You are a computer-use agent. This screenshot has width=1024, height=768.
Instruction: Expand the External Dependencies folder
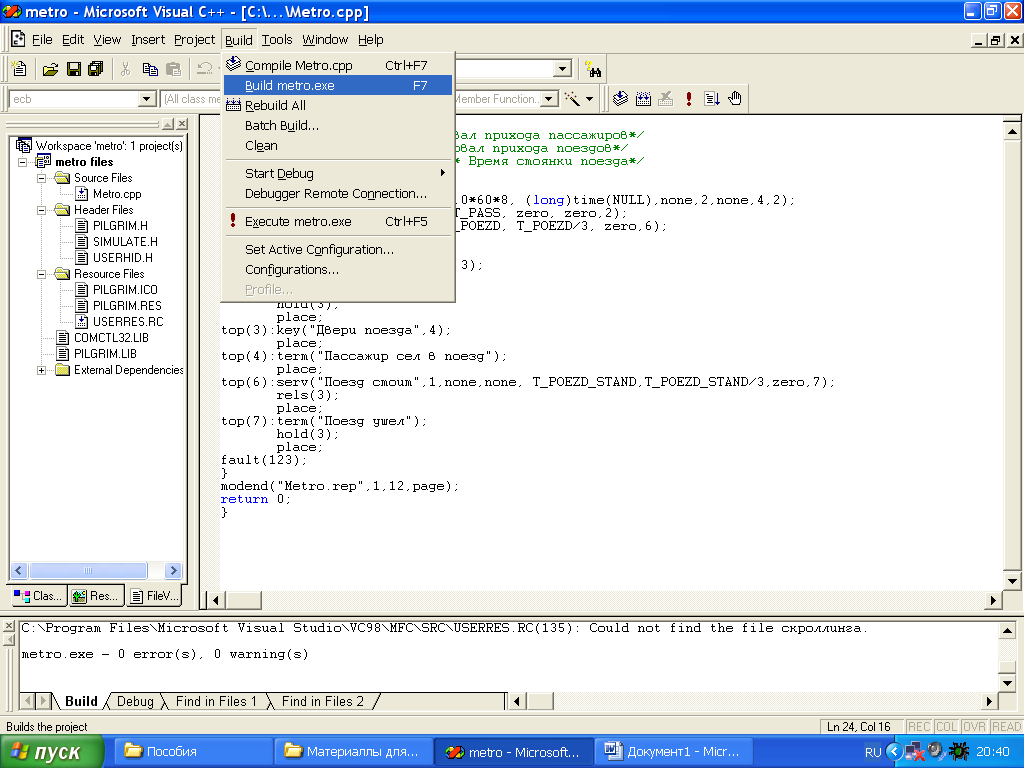coord(42,370)
